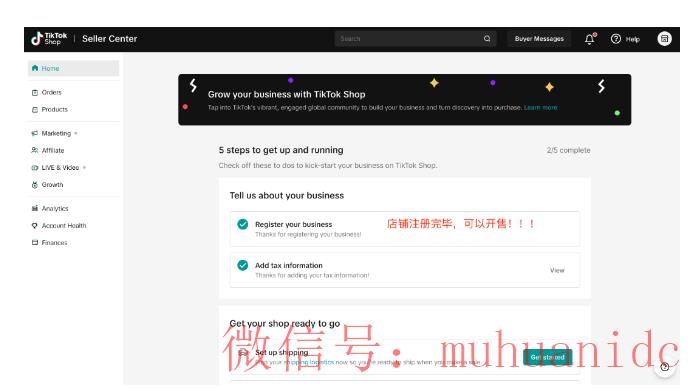Click the floating help icon at bottom right

(664, 367)
